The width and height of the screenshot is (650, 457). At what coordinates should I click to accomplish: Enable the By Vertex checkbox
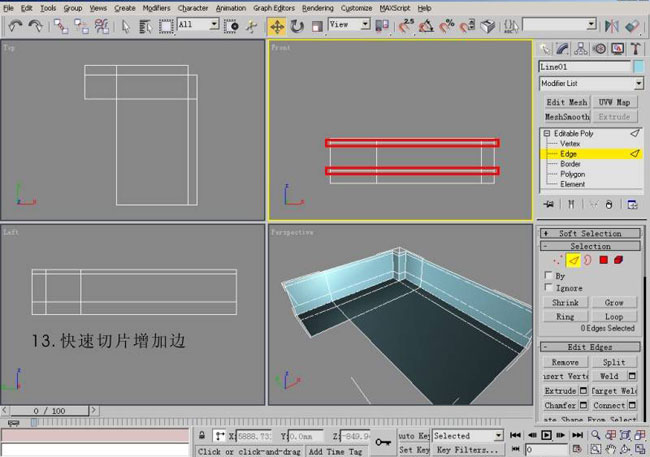pos(548,275)
